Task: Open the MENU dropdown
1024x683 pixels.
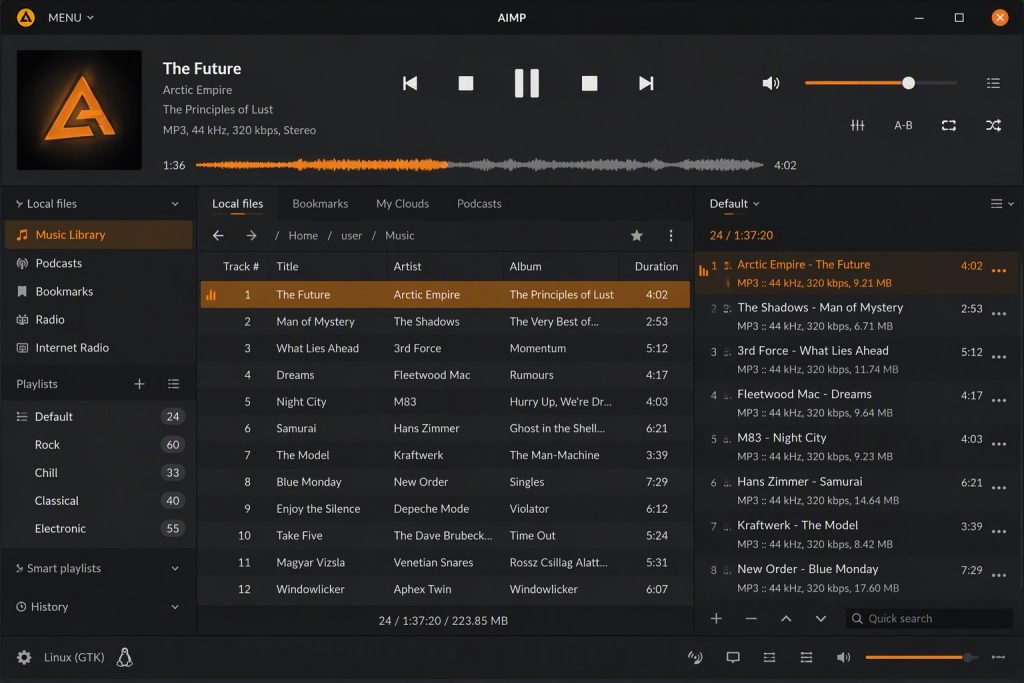Action: tap(71, 18)
